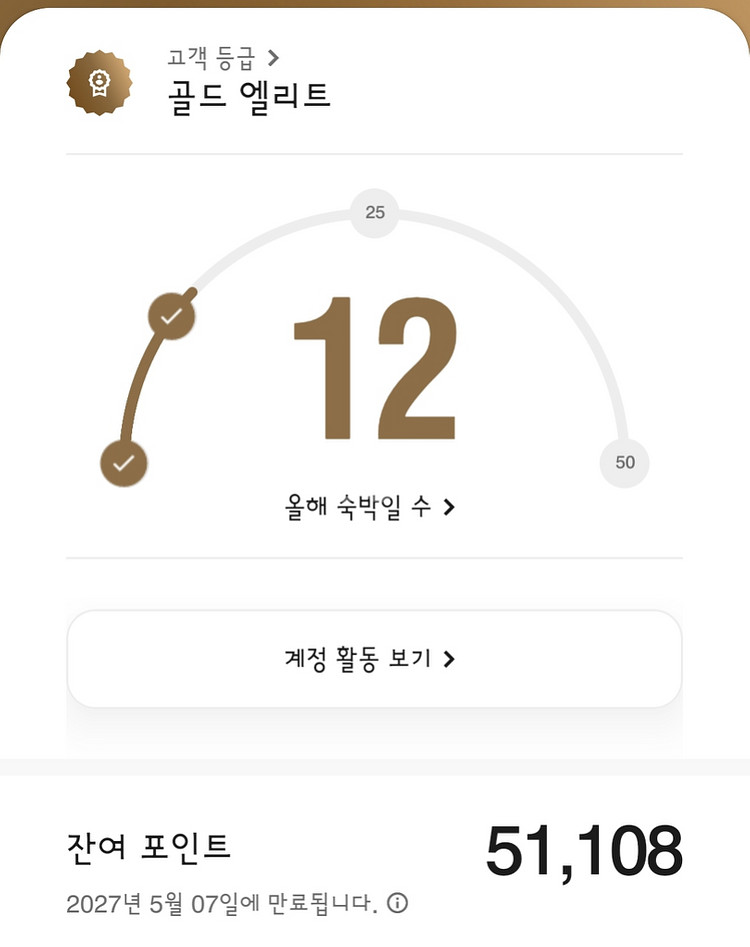
Task: Click the info icon beside the points expiration date
Action: [397, 903]
